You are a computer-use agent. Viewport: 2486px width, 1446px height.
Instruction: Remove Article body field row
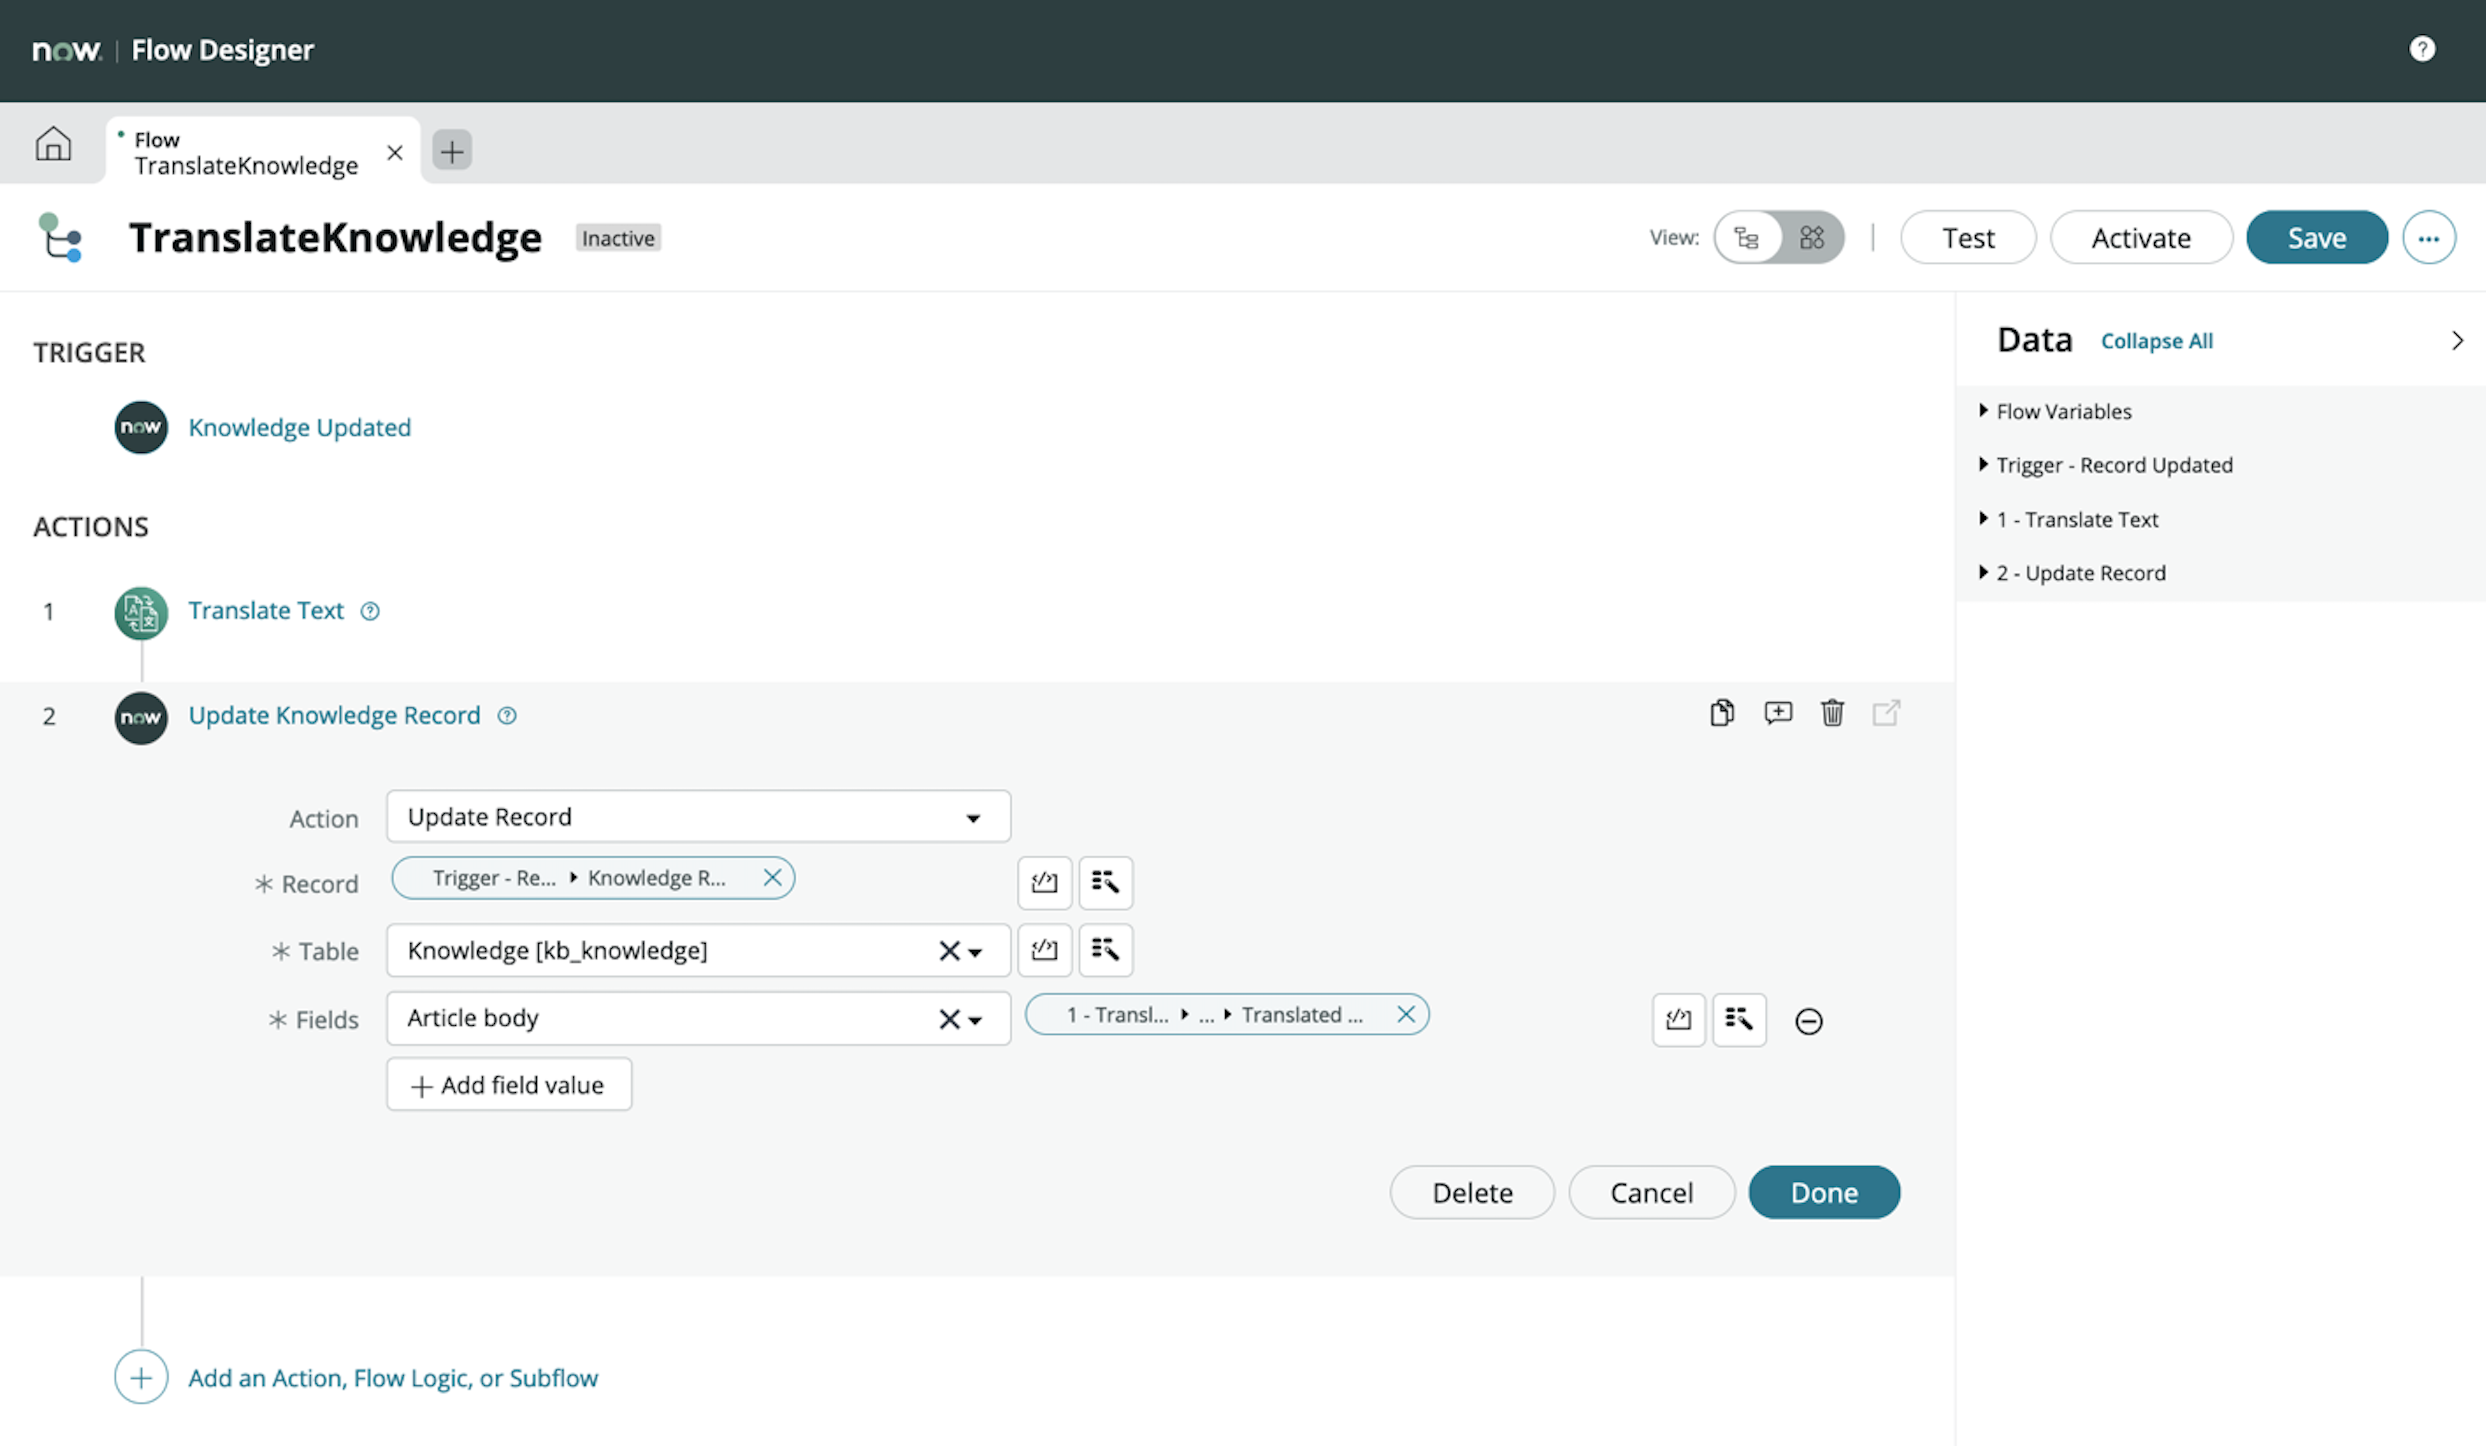click(1808, 1021)
